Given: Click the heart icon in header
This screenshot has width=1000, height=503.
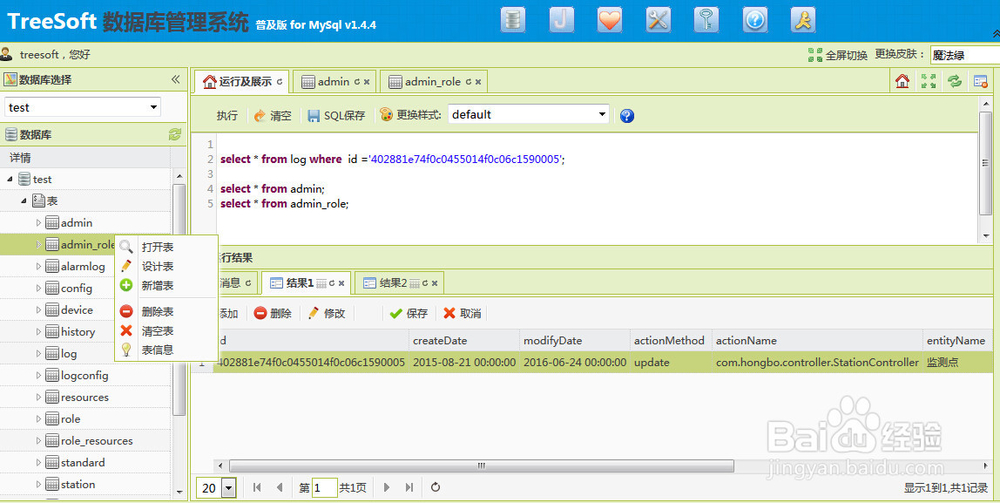Looking at the screenshot, I should click(x=610, y=20).
